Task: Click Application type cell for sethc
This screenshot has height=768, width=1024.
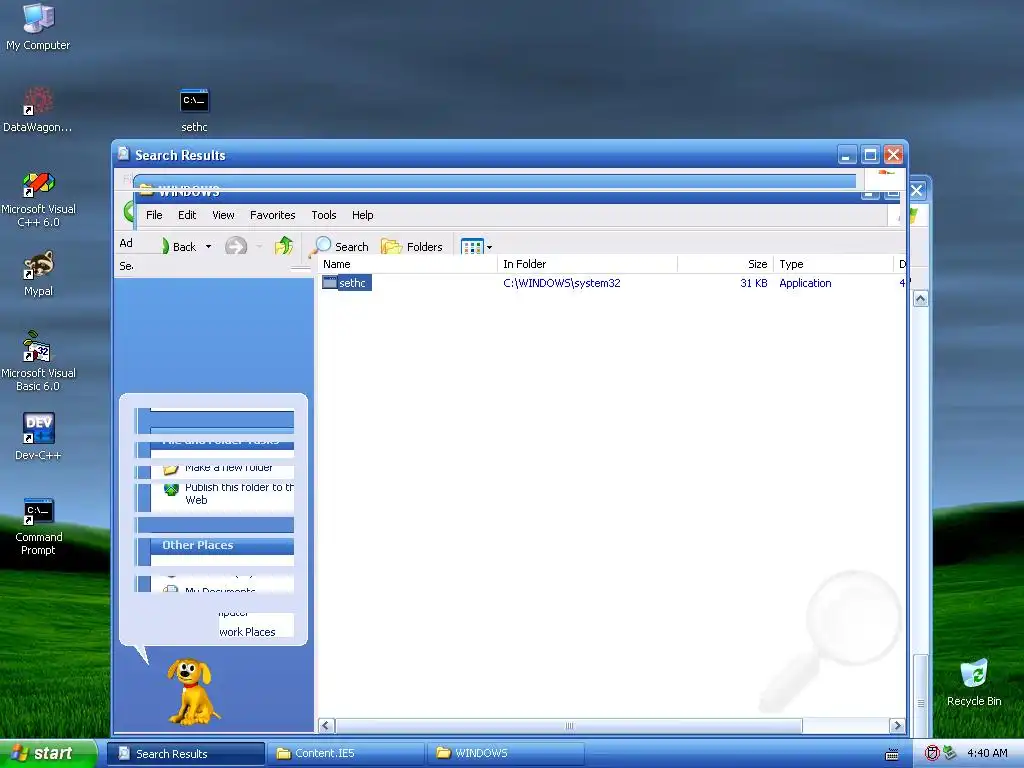Action: [805, 283]
